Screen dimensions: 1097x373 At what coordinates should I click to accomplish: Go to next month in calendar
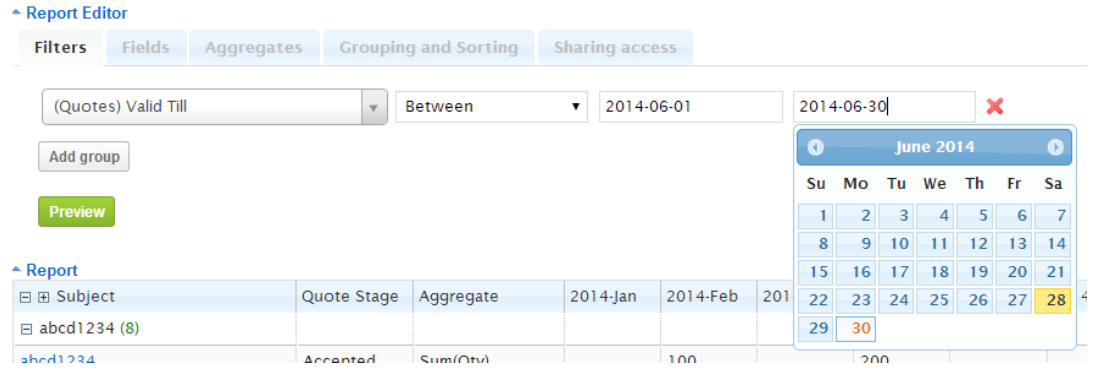1055,147
